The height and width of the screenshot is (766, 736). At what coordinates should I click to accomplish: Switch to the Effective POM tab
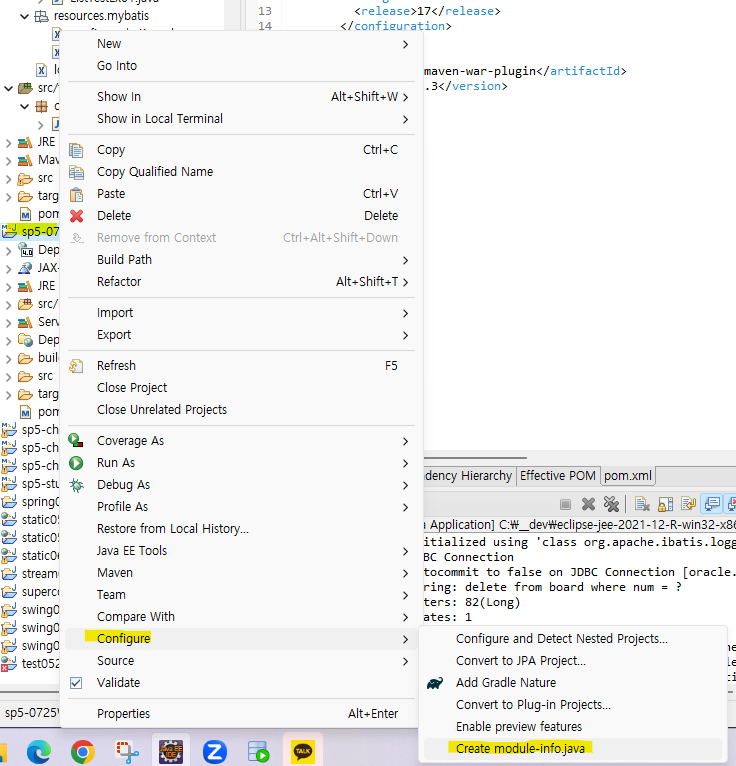(557, 475)
